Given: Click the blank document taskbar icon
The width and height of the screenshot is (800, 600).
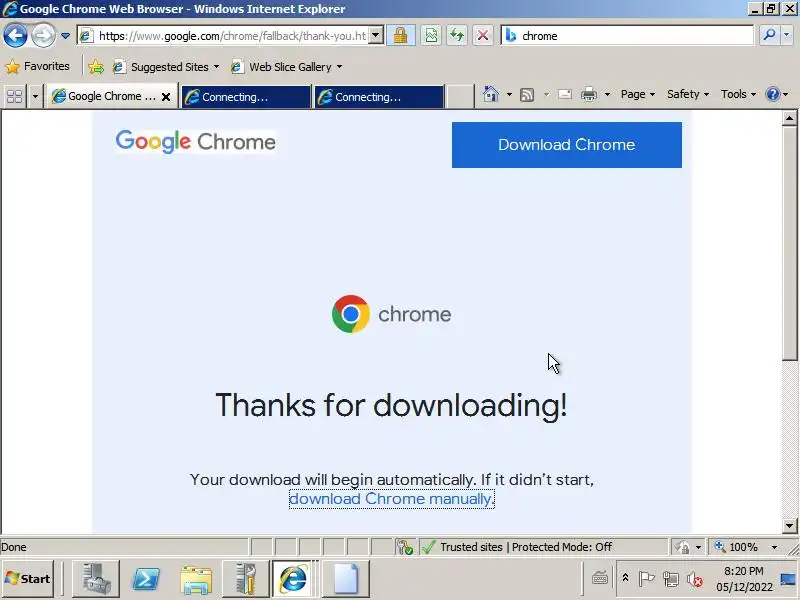Looking at the screenshot, I should click(346, 579).
